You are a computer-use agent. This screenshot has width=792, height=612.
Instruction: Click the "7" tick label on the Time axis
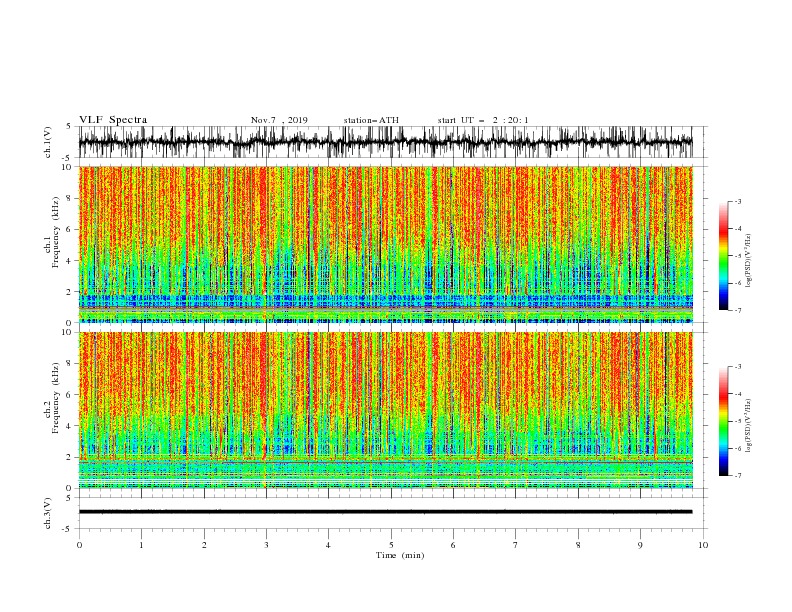click(x=516, y=545)
